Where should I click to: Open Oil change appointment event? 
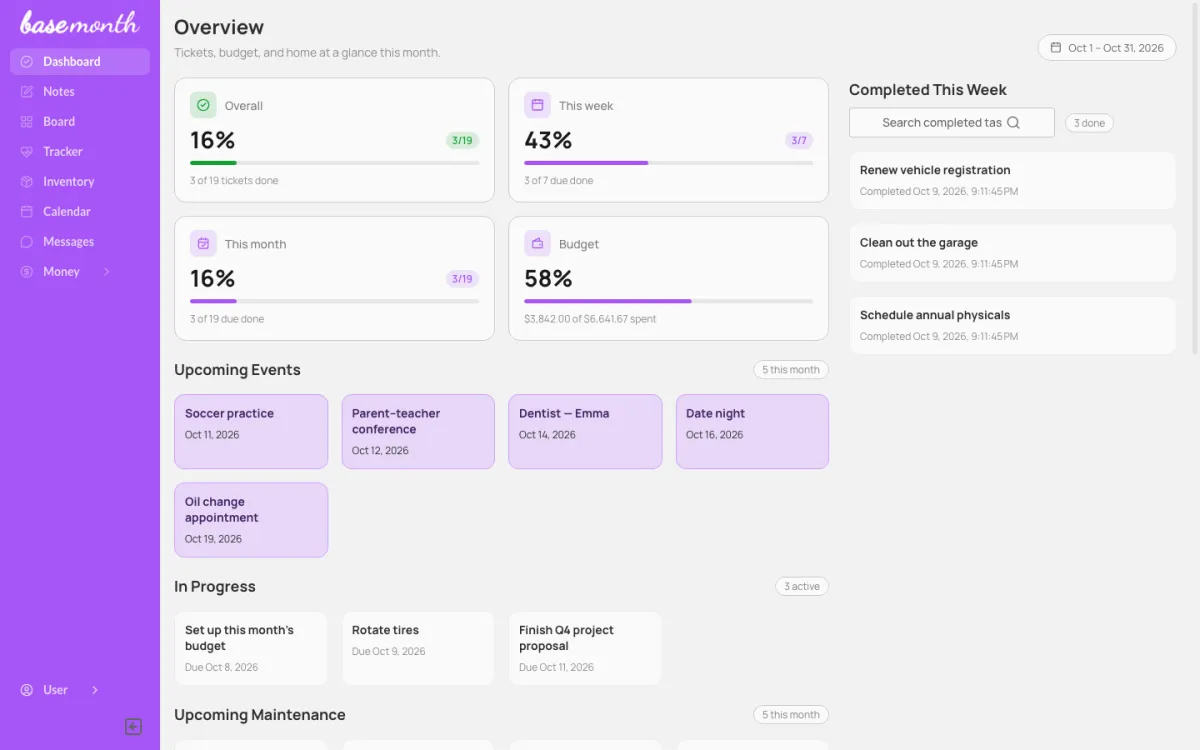(x=251, y=520)
